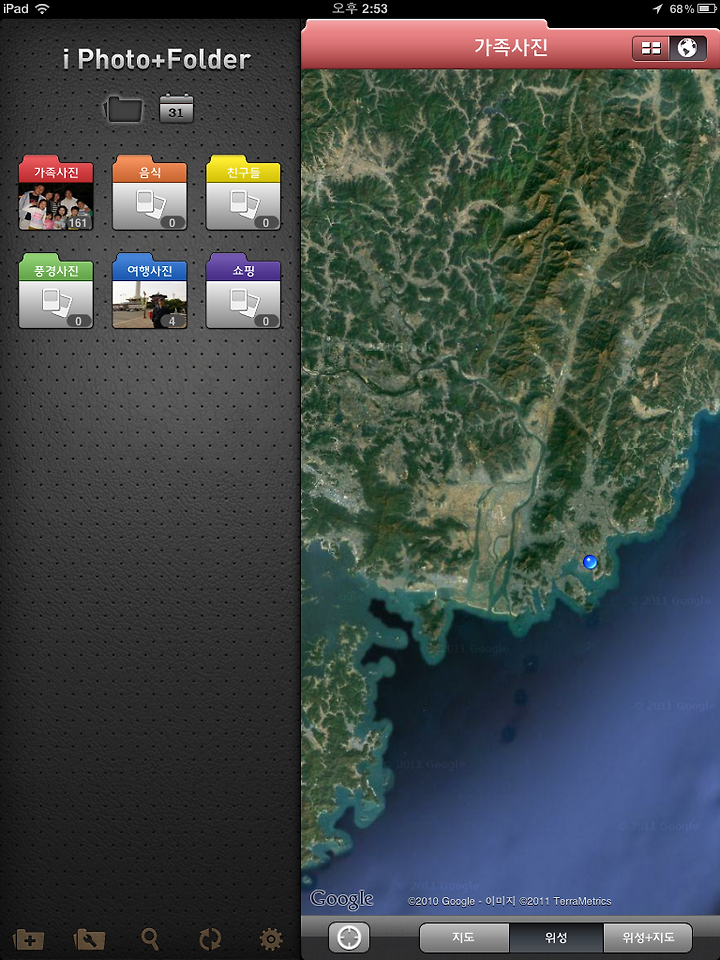Select the 위성 satellite mode

(x=556, y=937)
